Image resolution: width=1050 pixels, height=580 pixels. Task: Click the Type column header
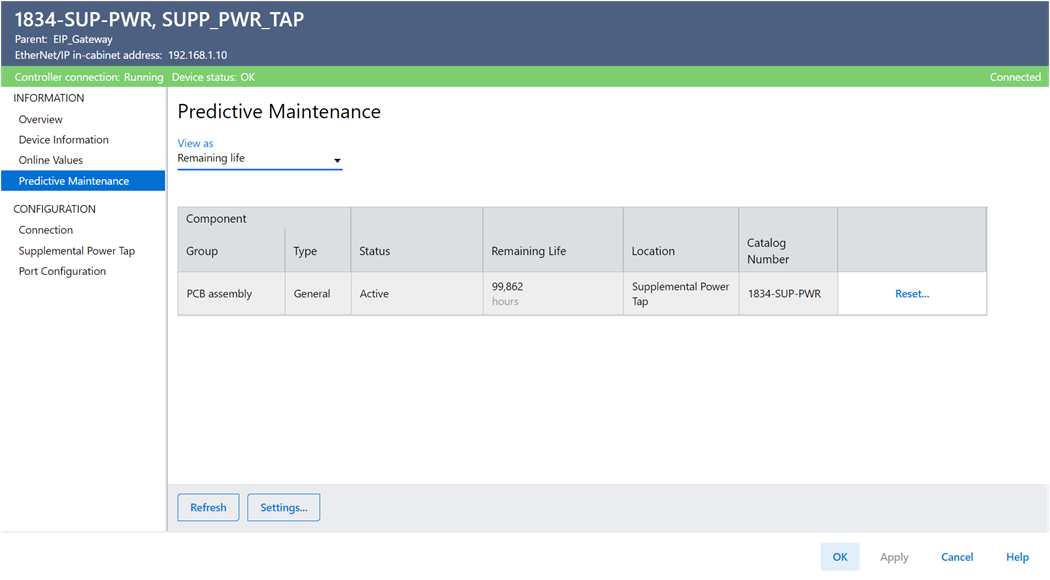pos(305,251)
